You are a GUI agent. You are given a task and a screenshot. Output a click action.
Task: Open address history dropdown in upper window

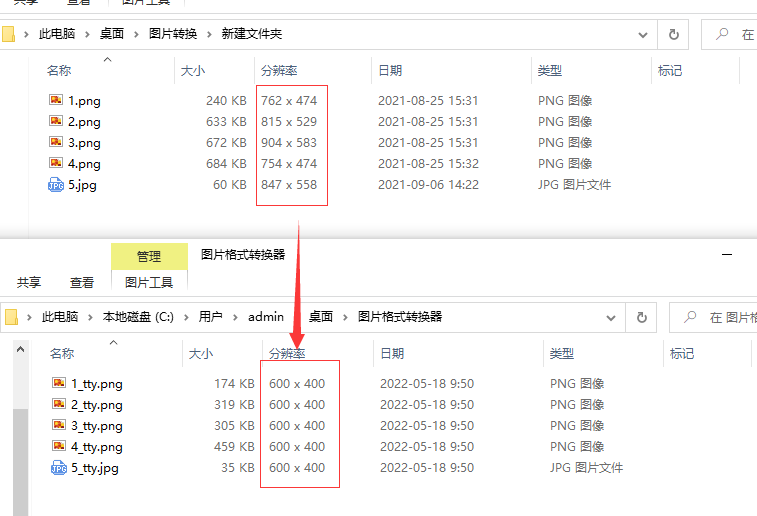point(643,35)
